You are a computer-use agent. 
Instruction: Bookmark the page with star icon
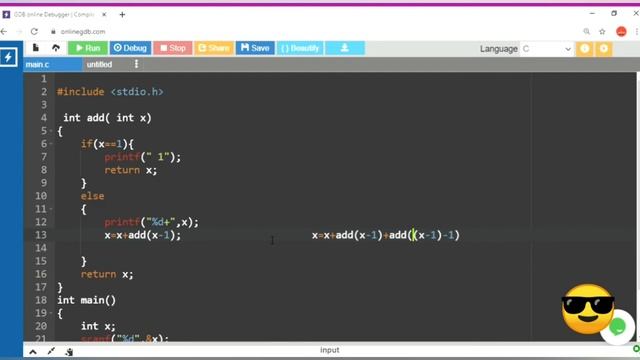[x=602, y=31]
